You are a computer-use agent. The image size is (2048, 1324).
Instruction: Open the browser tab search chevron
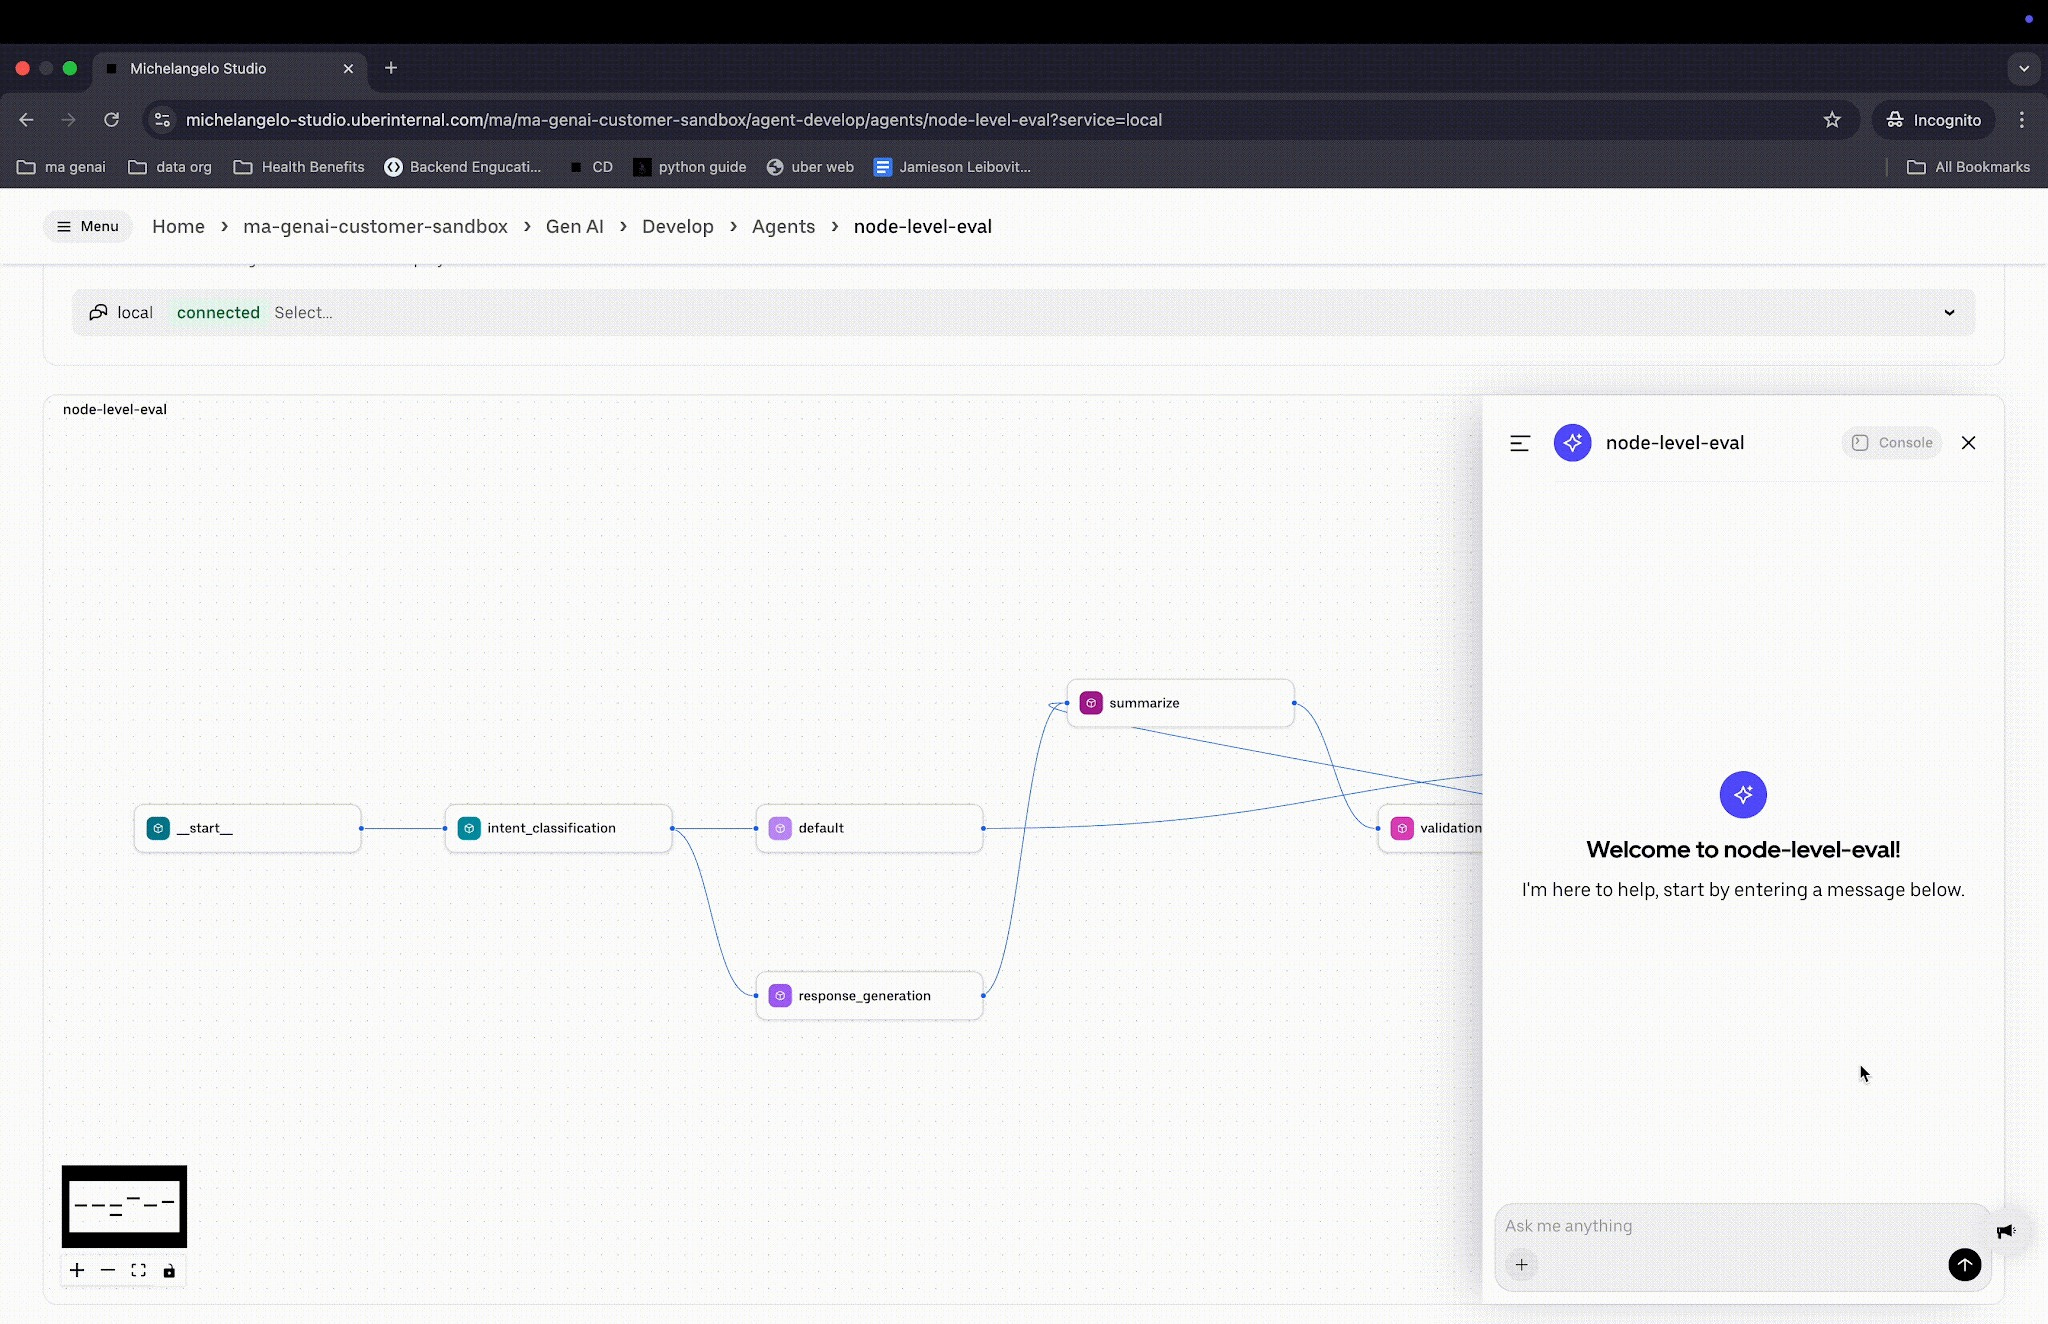pyautogui.click(x=2023, y=68)
